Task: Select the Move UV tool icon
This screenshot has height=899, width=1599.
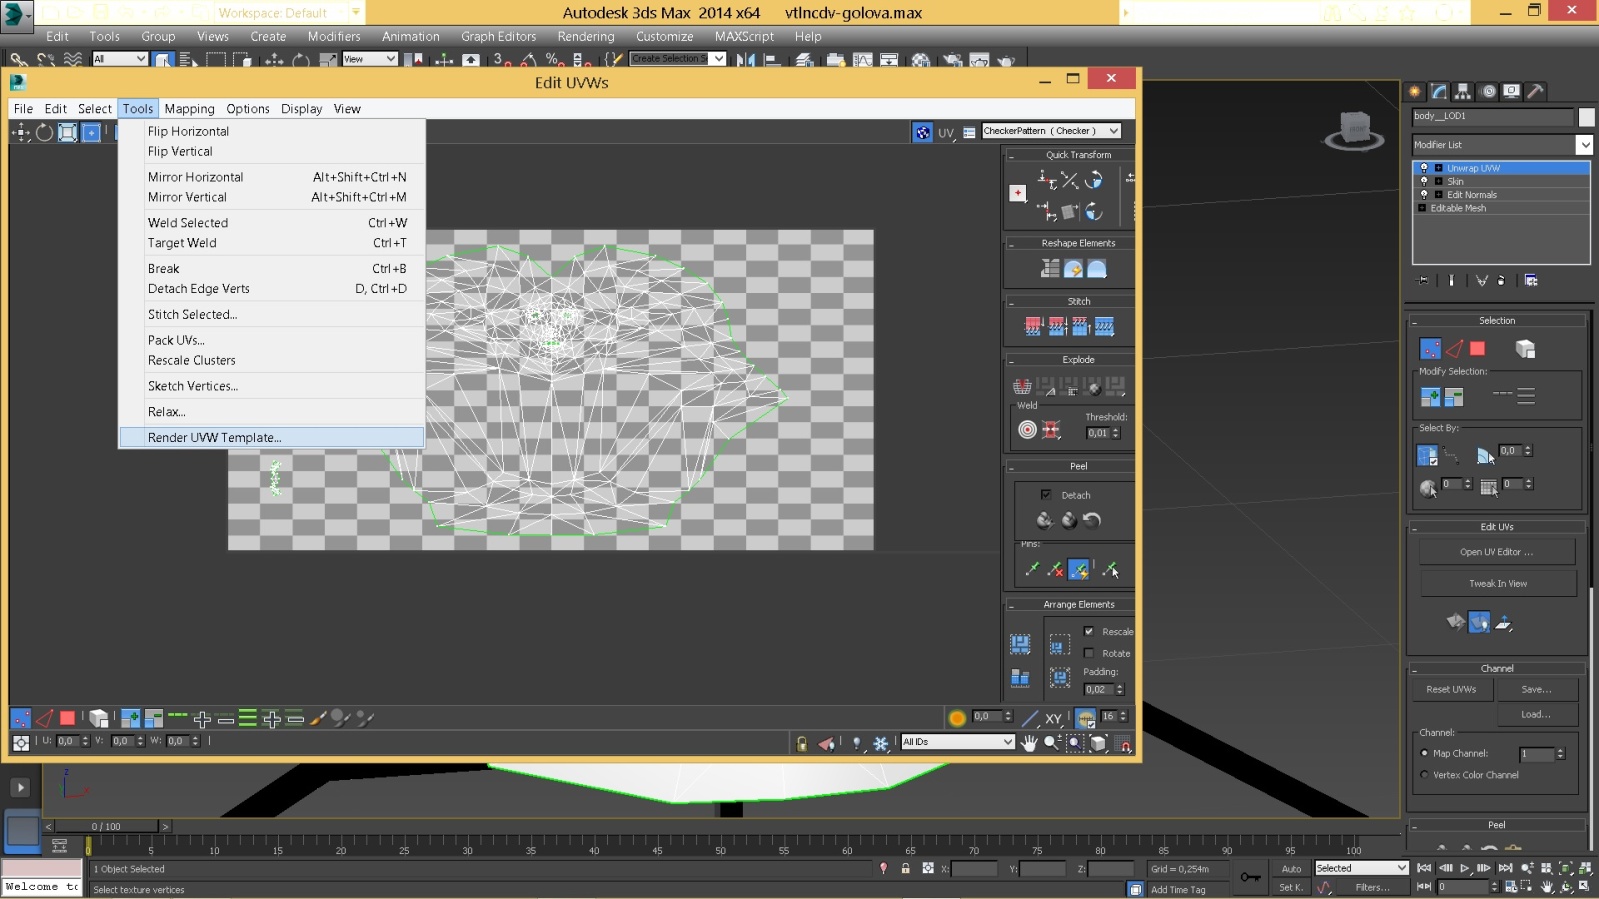Action: pos(20,132)
